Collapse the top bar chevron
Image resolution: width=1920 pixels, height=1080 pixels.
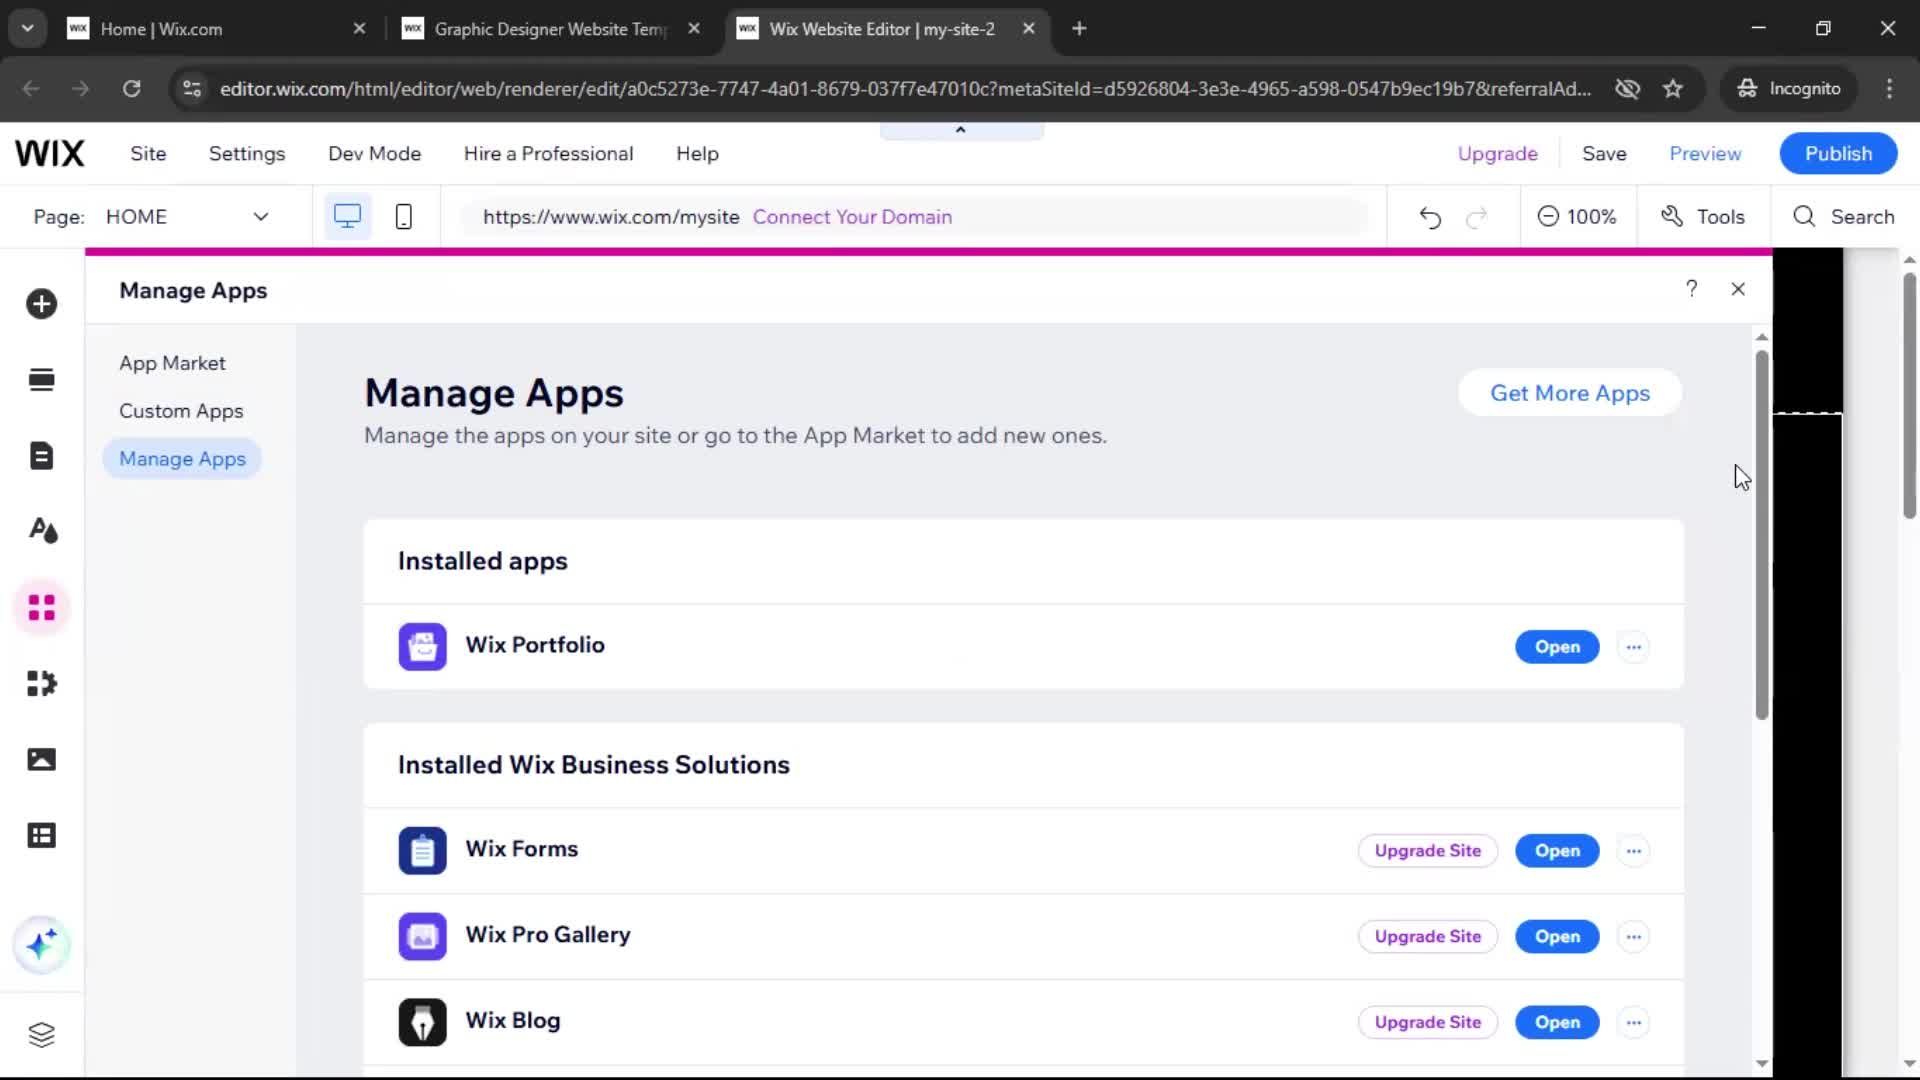point(960,130)
